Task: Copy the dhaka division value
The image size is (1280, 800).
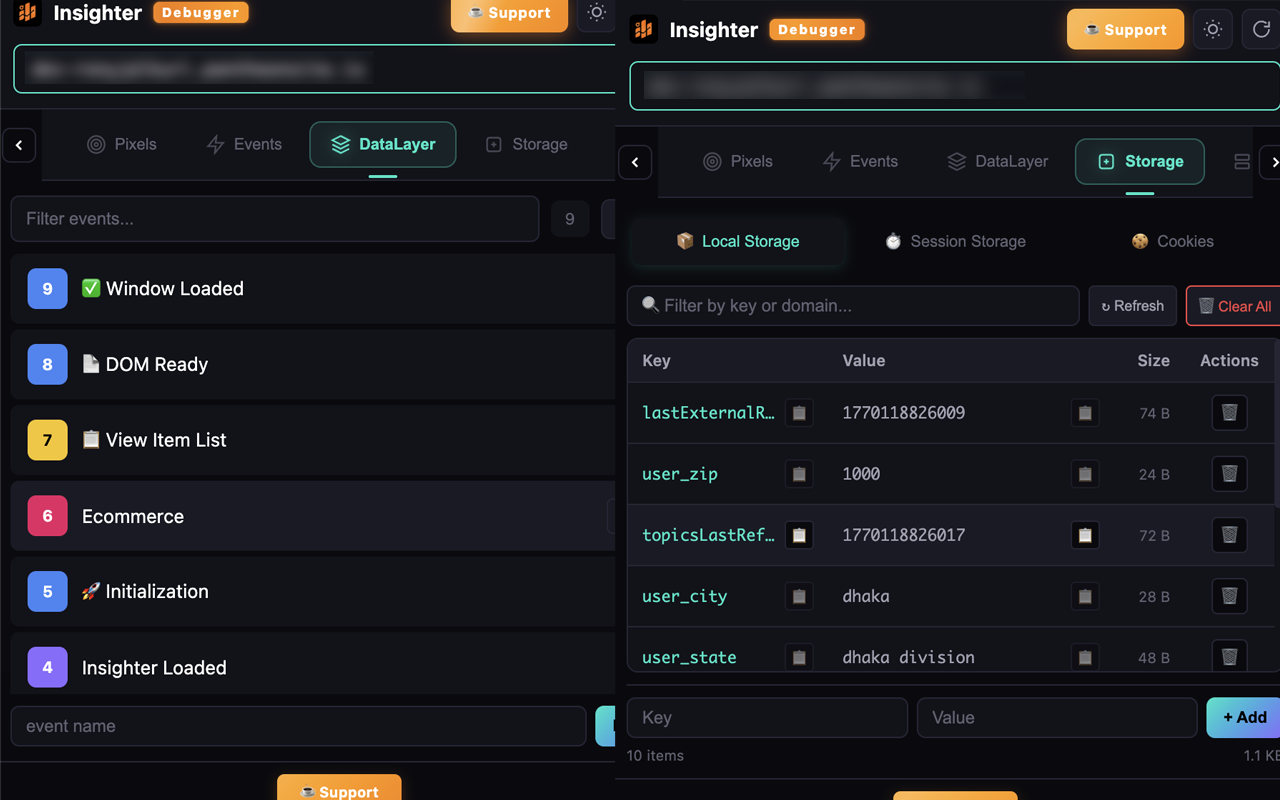Action: point(1085,657)
